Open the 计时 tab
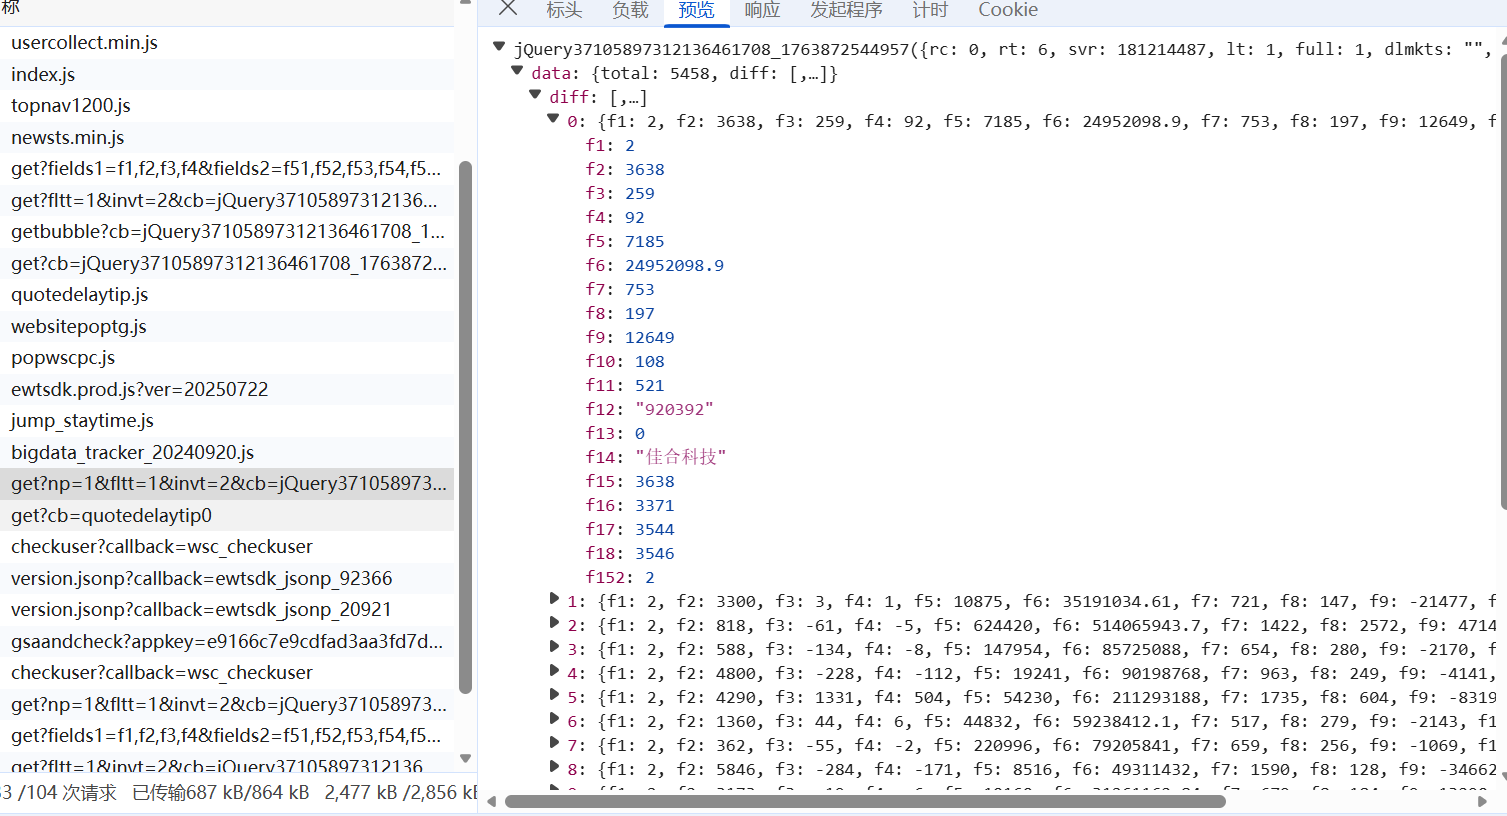 930,10
